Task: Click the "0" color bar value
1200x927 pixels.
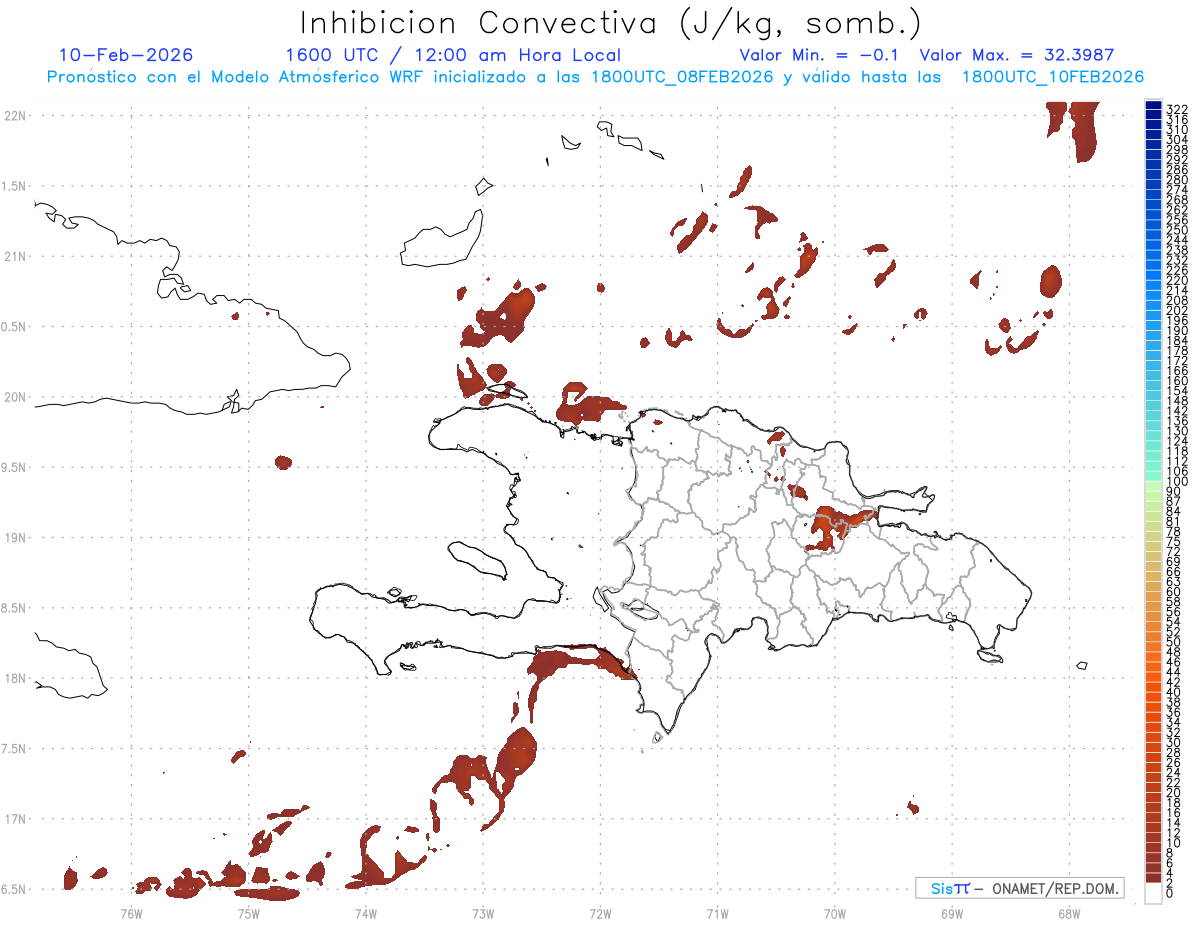Action: pos(1171,893)
